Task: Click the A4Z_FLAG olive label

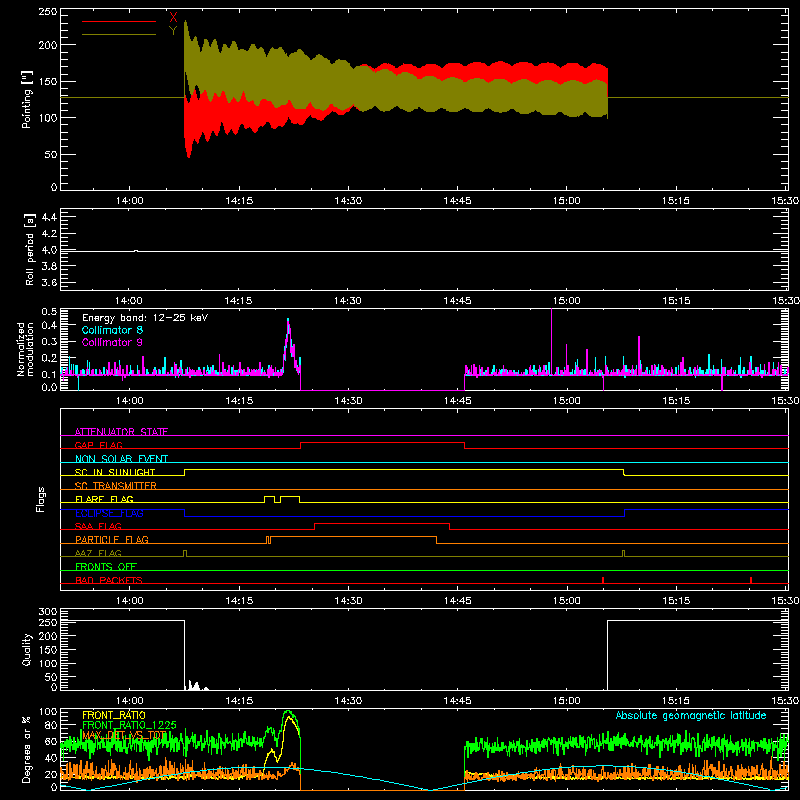Action: [x=98, y=553]
